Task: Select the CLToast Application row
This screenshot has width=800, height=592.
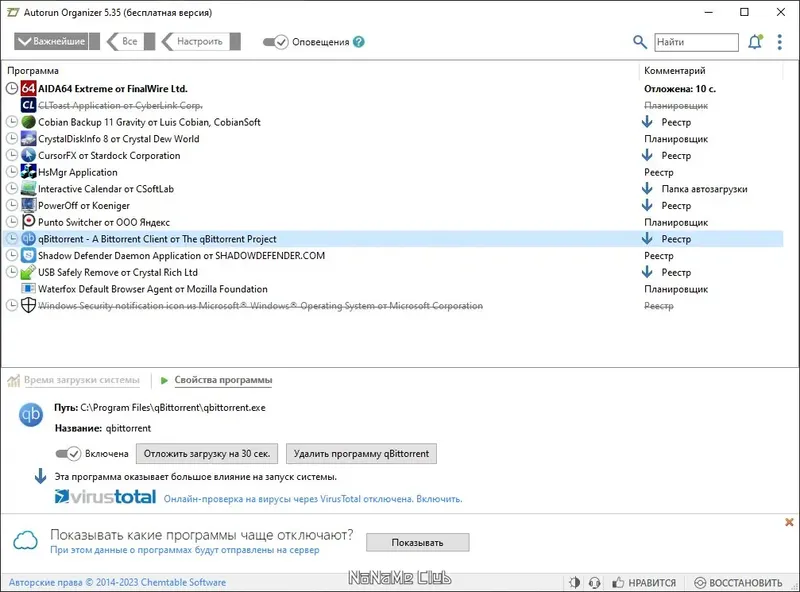Action: pyautogui.click(x=393, y=105)
